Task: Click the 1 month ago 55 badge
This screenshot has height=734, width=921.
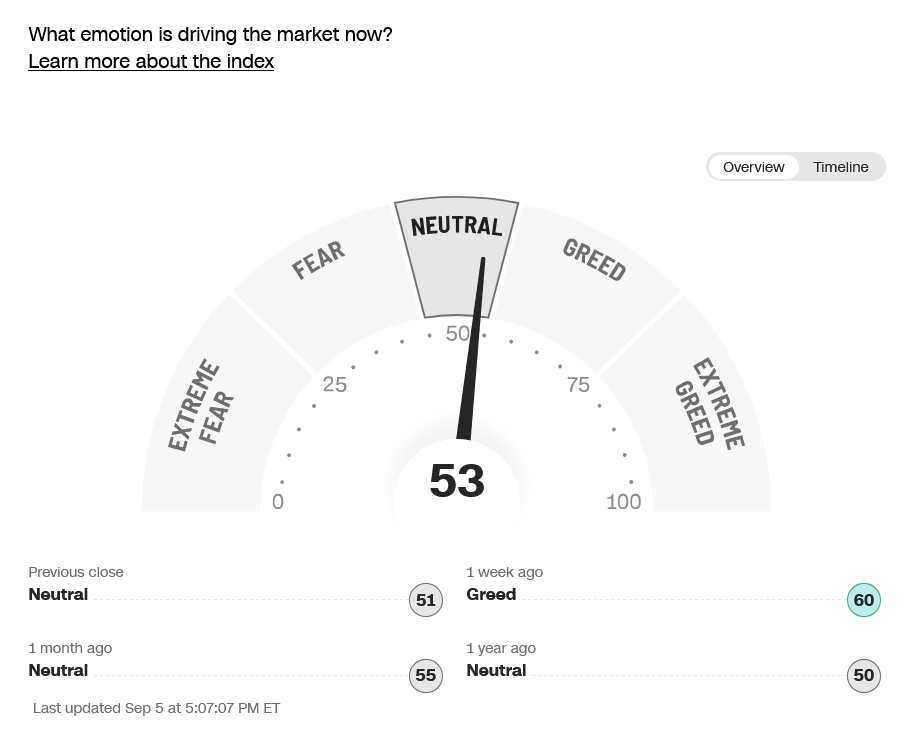Action: [x=426, y=675]
